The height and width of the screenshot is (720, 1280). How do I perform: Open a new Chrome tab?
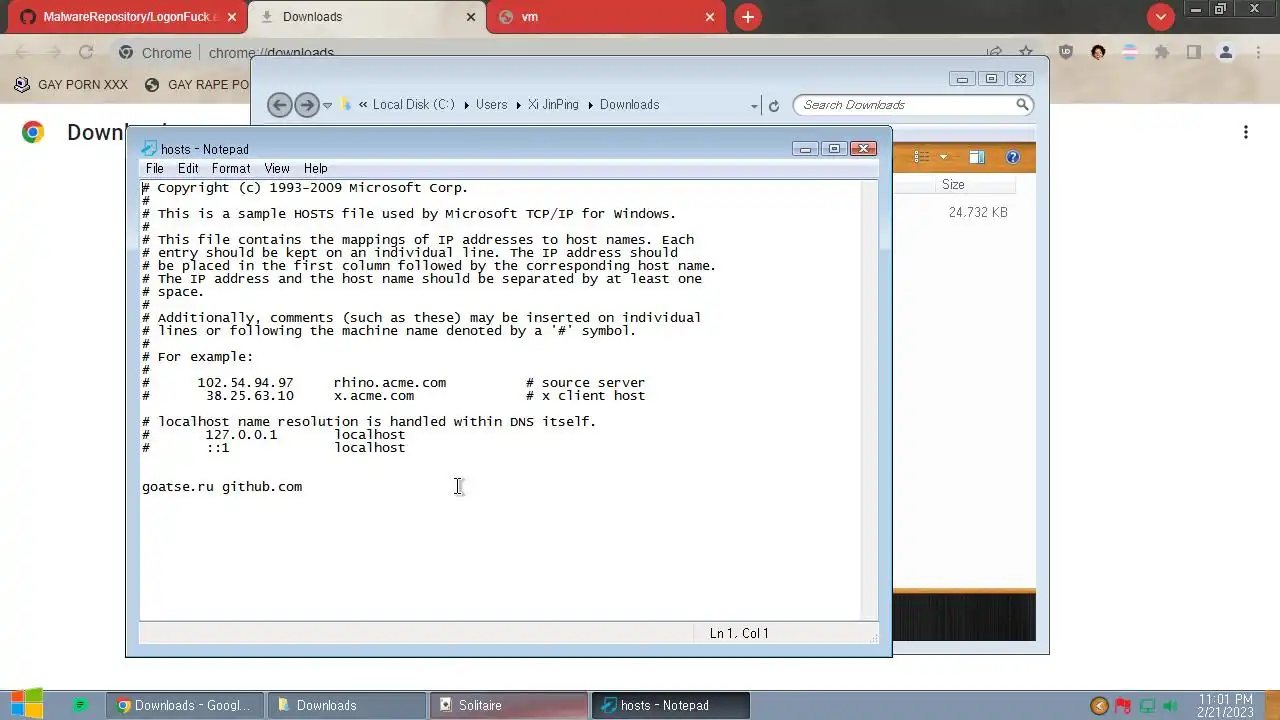[x=747, y=17]
